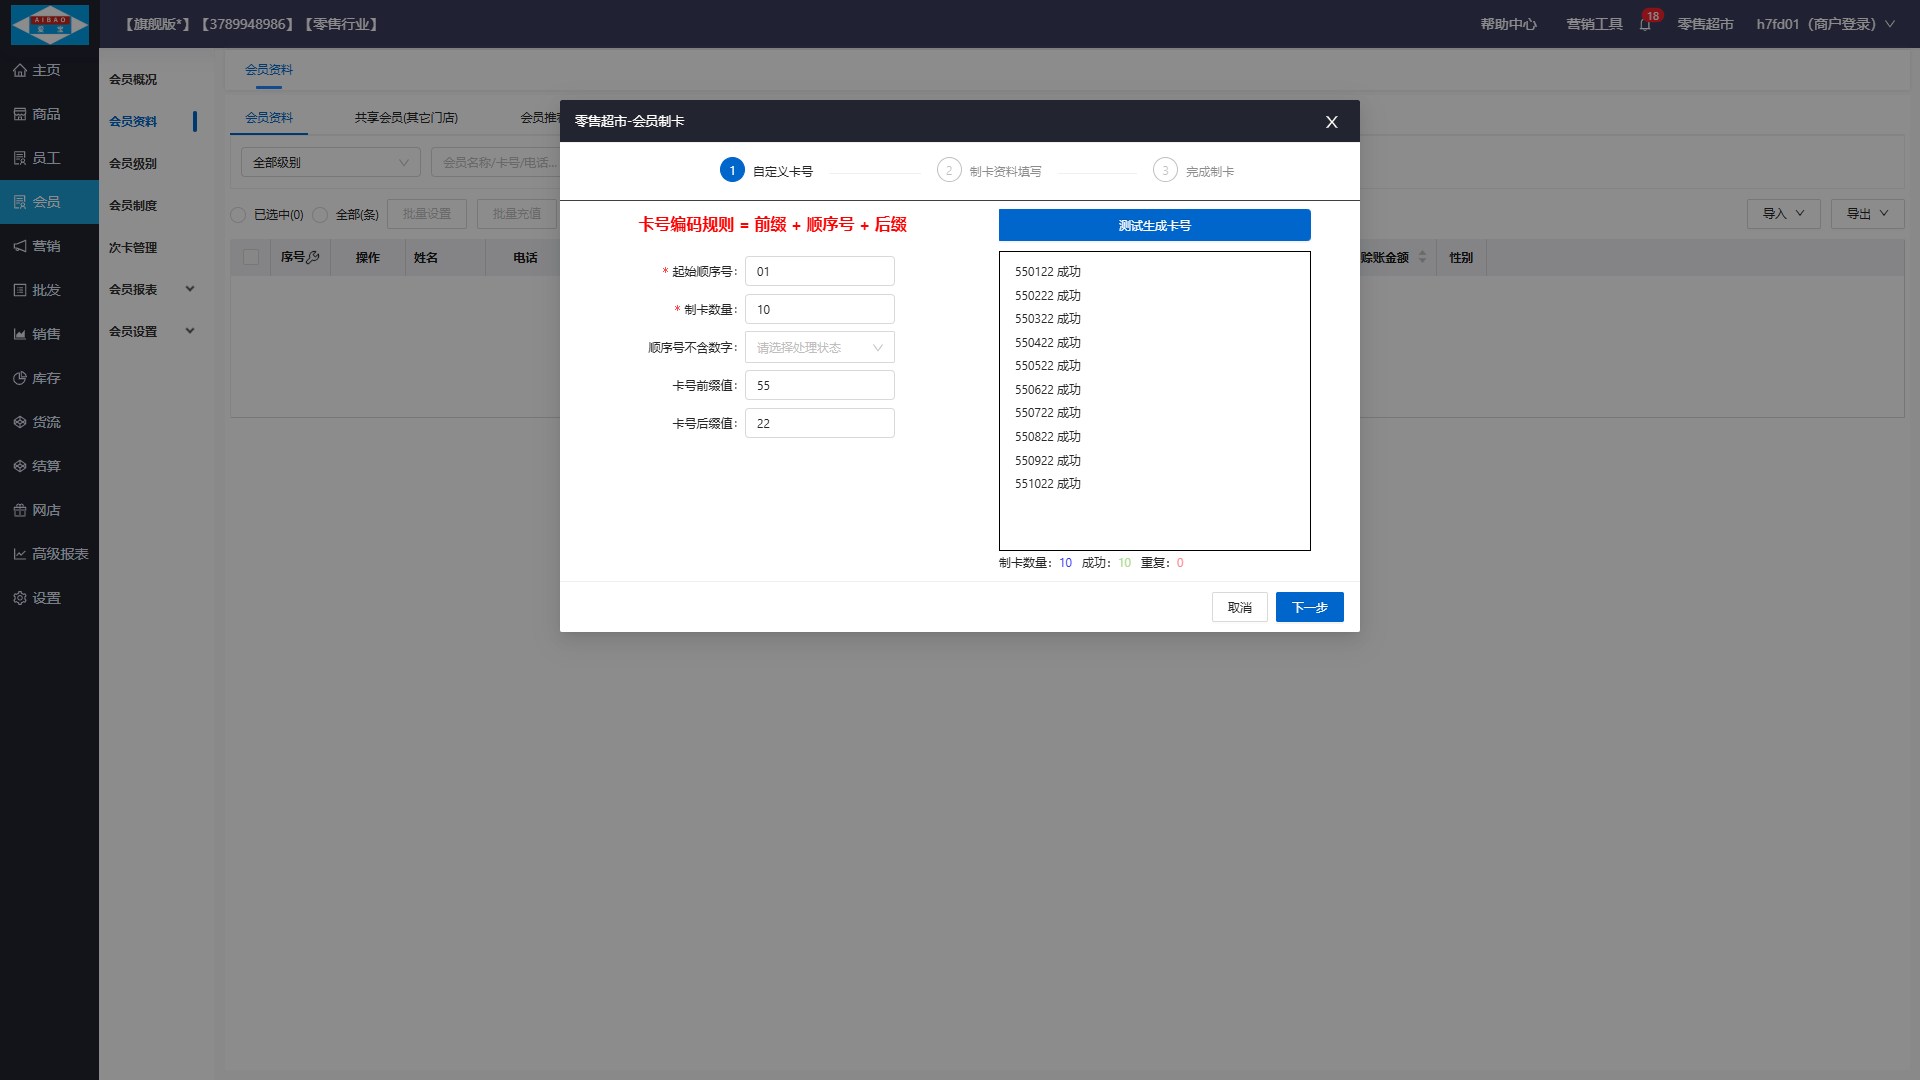Open the 营销 marketing megaphone icon
This screenshot has height=1080, width=1920.
click(20, 246)
